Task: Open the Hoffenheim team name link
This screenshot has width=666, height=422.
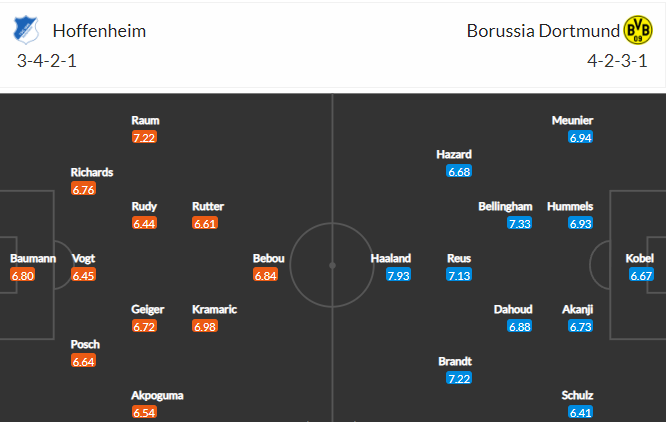Action: [99, 31]
